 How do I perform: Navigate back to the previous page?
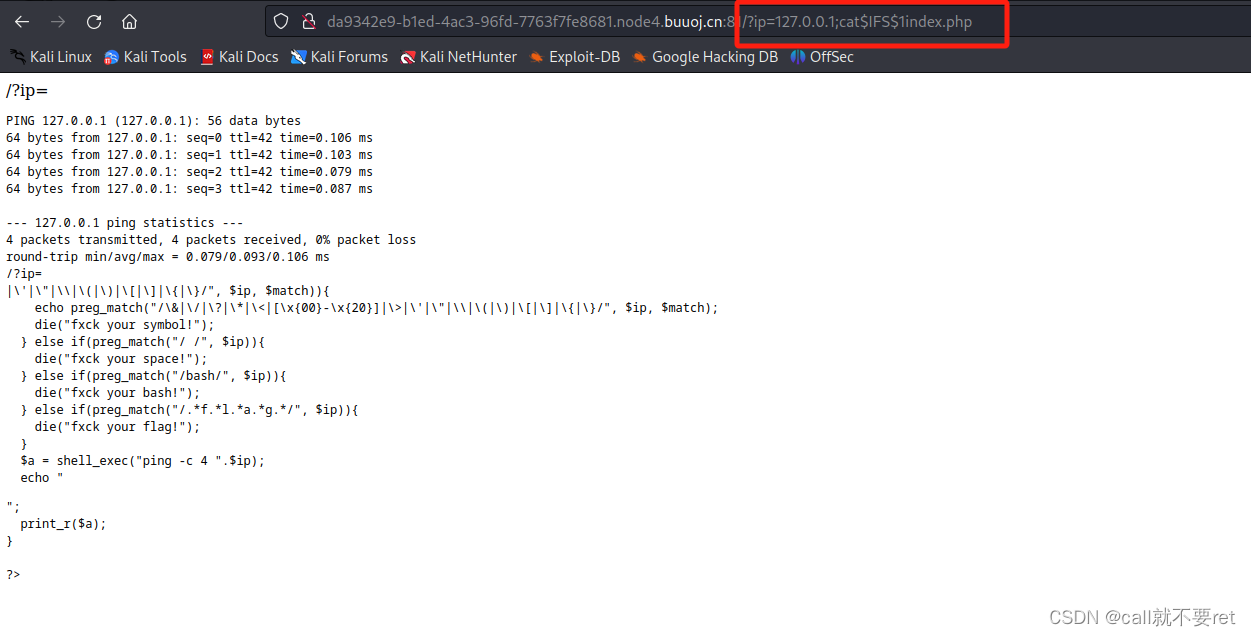21,21
